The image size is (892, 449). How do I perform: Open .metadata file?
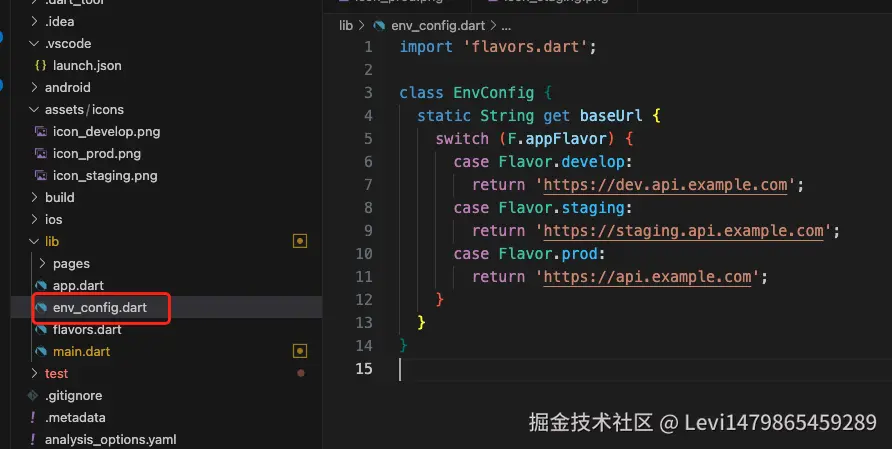(75, 418)
